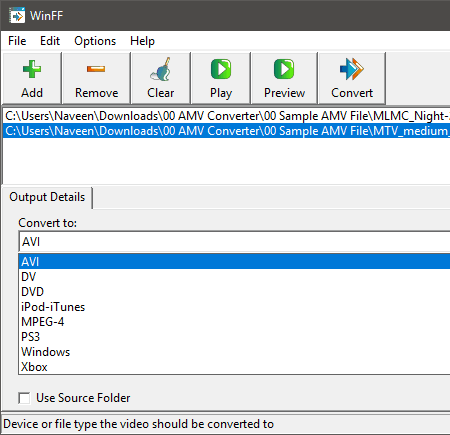Select the MLMC_Night file row

pos(227,116)
